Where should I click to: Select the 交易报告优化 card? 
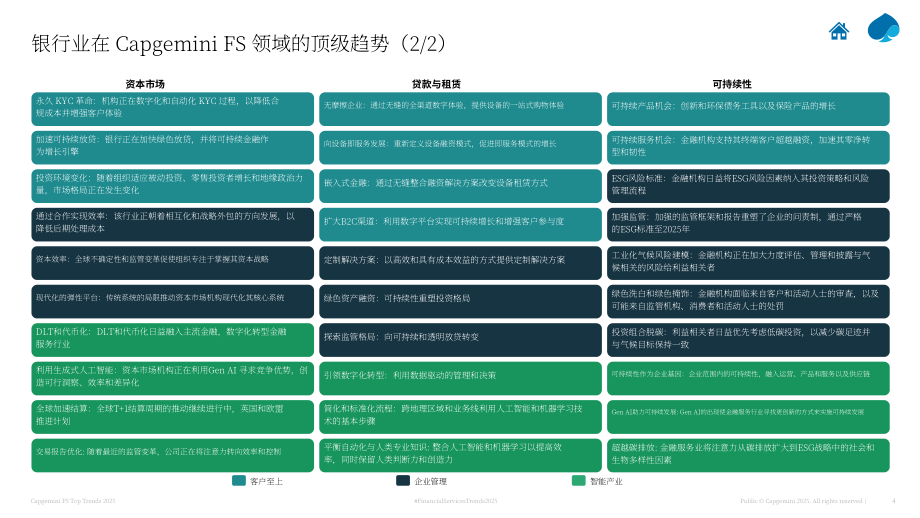point(172,455)
